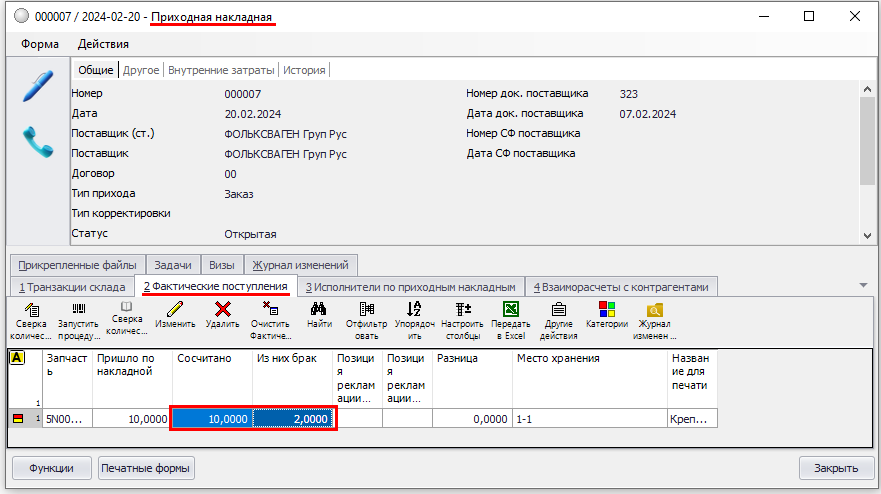Switch to the Внутренние затраты tab
This screenshot has height=494, width=881.
[x=221, y=70]
